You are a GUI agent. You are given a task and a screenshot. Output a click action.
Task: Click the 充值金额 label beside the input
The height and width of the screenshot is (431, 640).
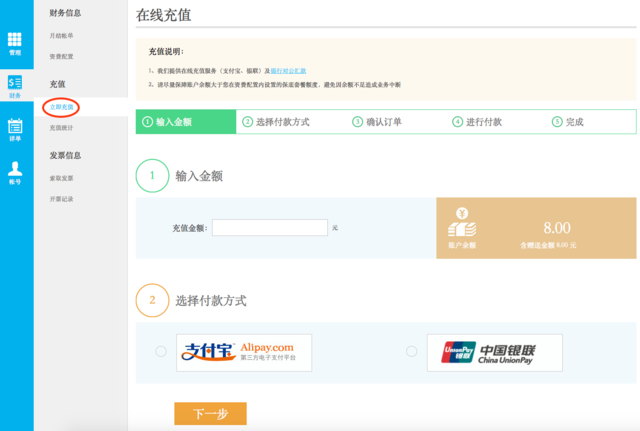click(190, 228)
